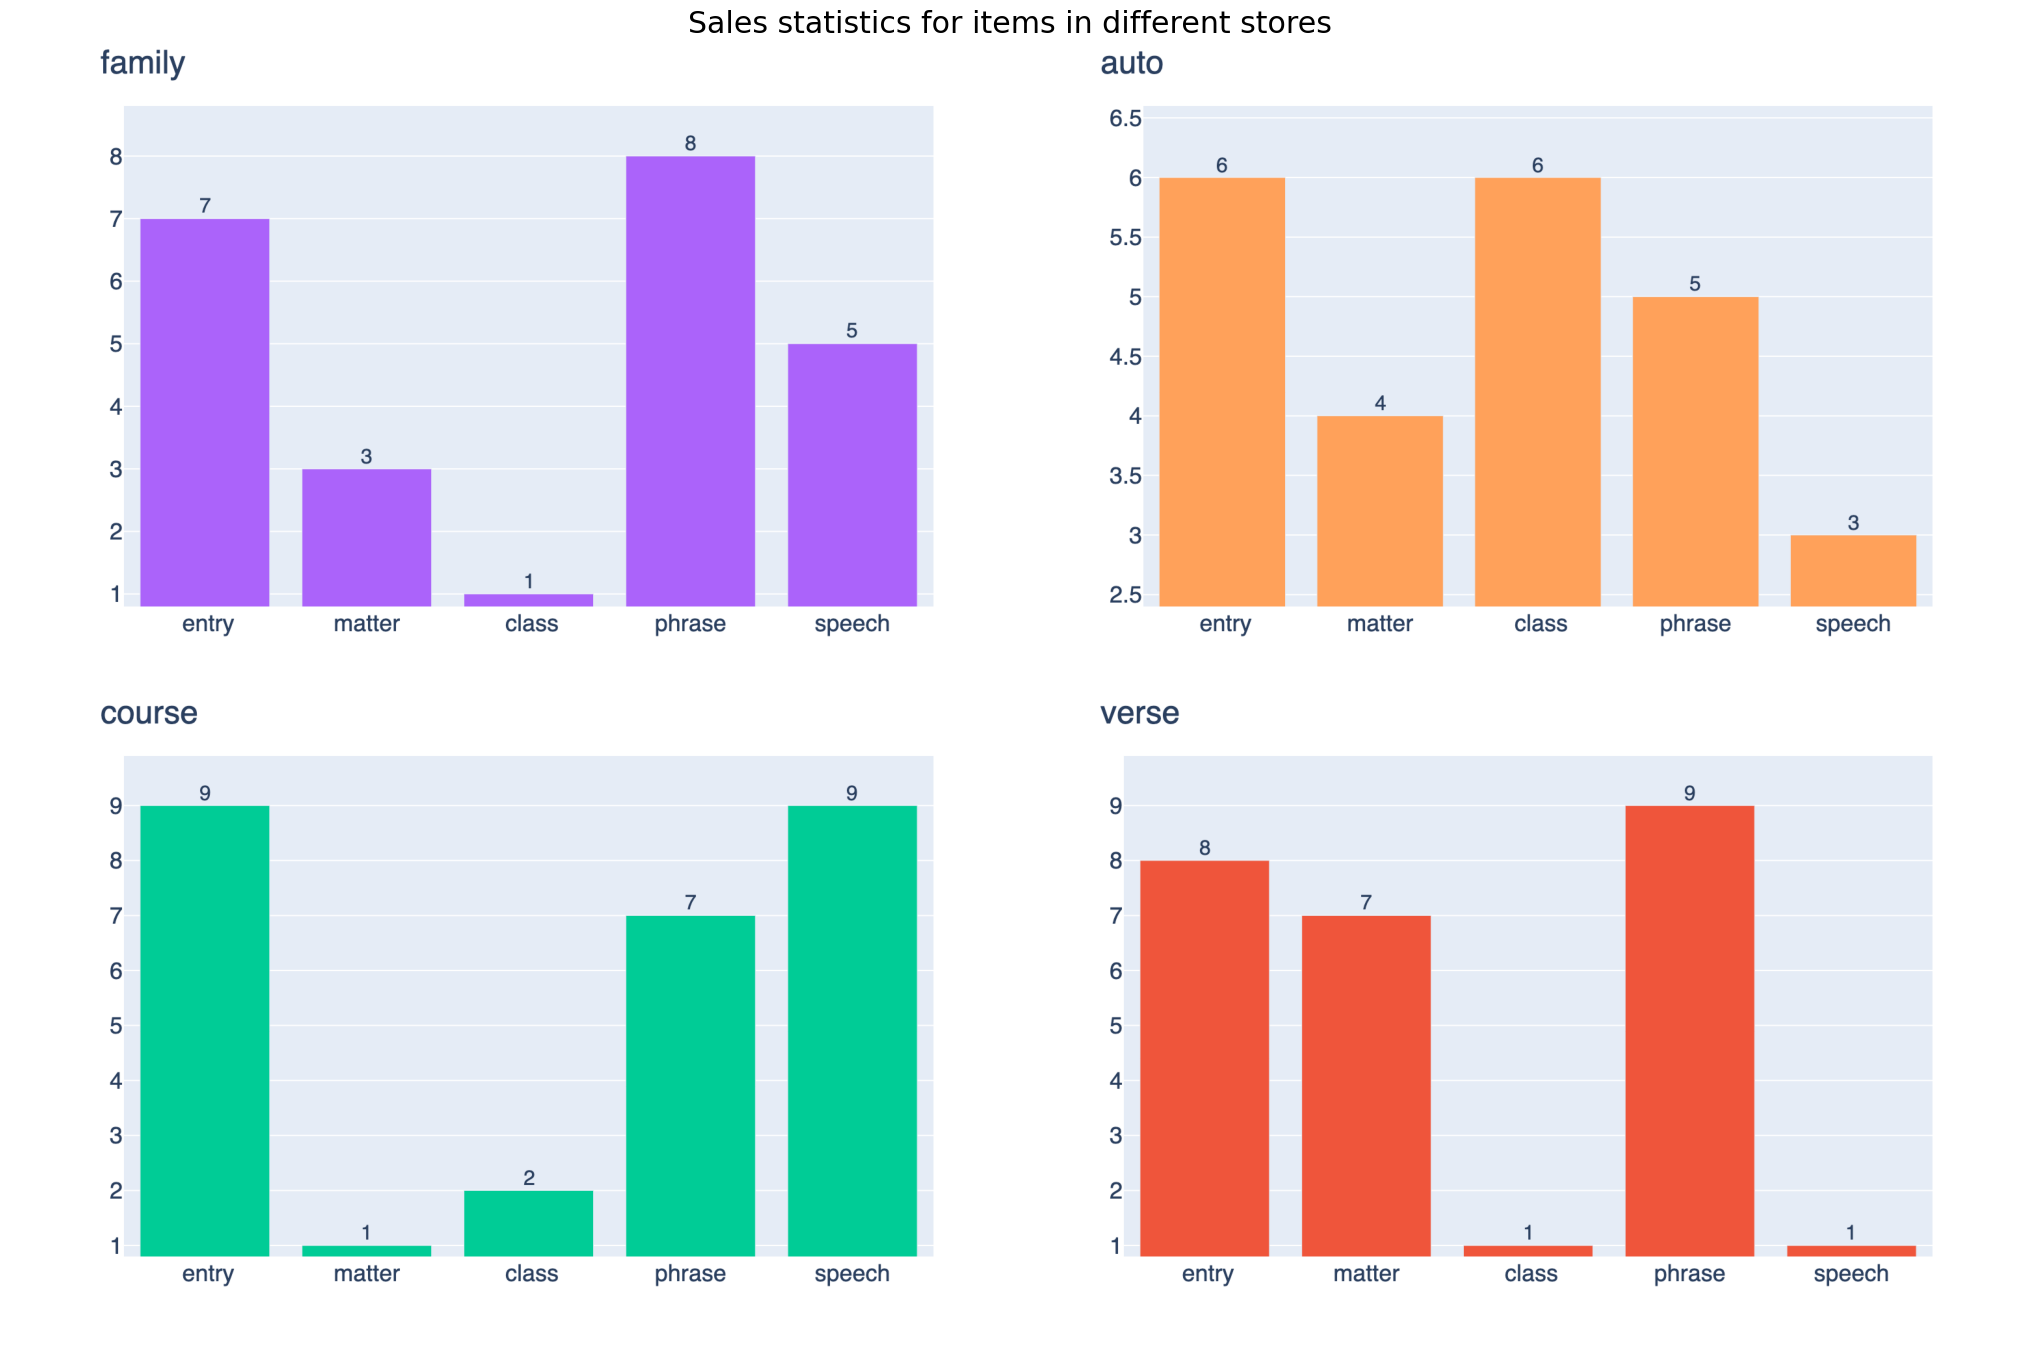
Task: Click the speech bar in family chart
Action: point(852,475)
